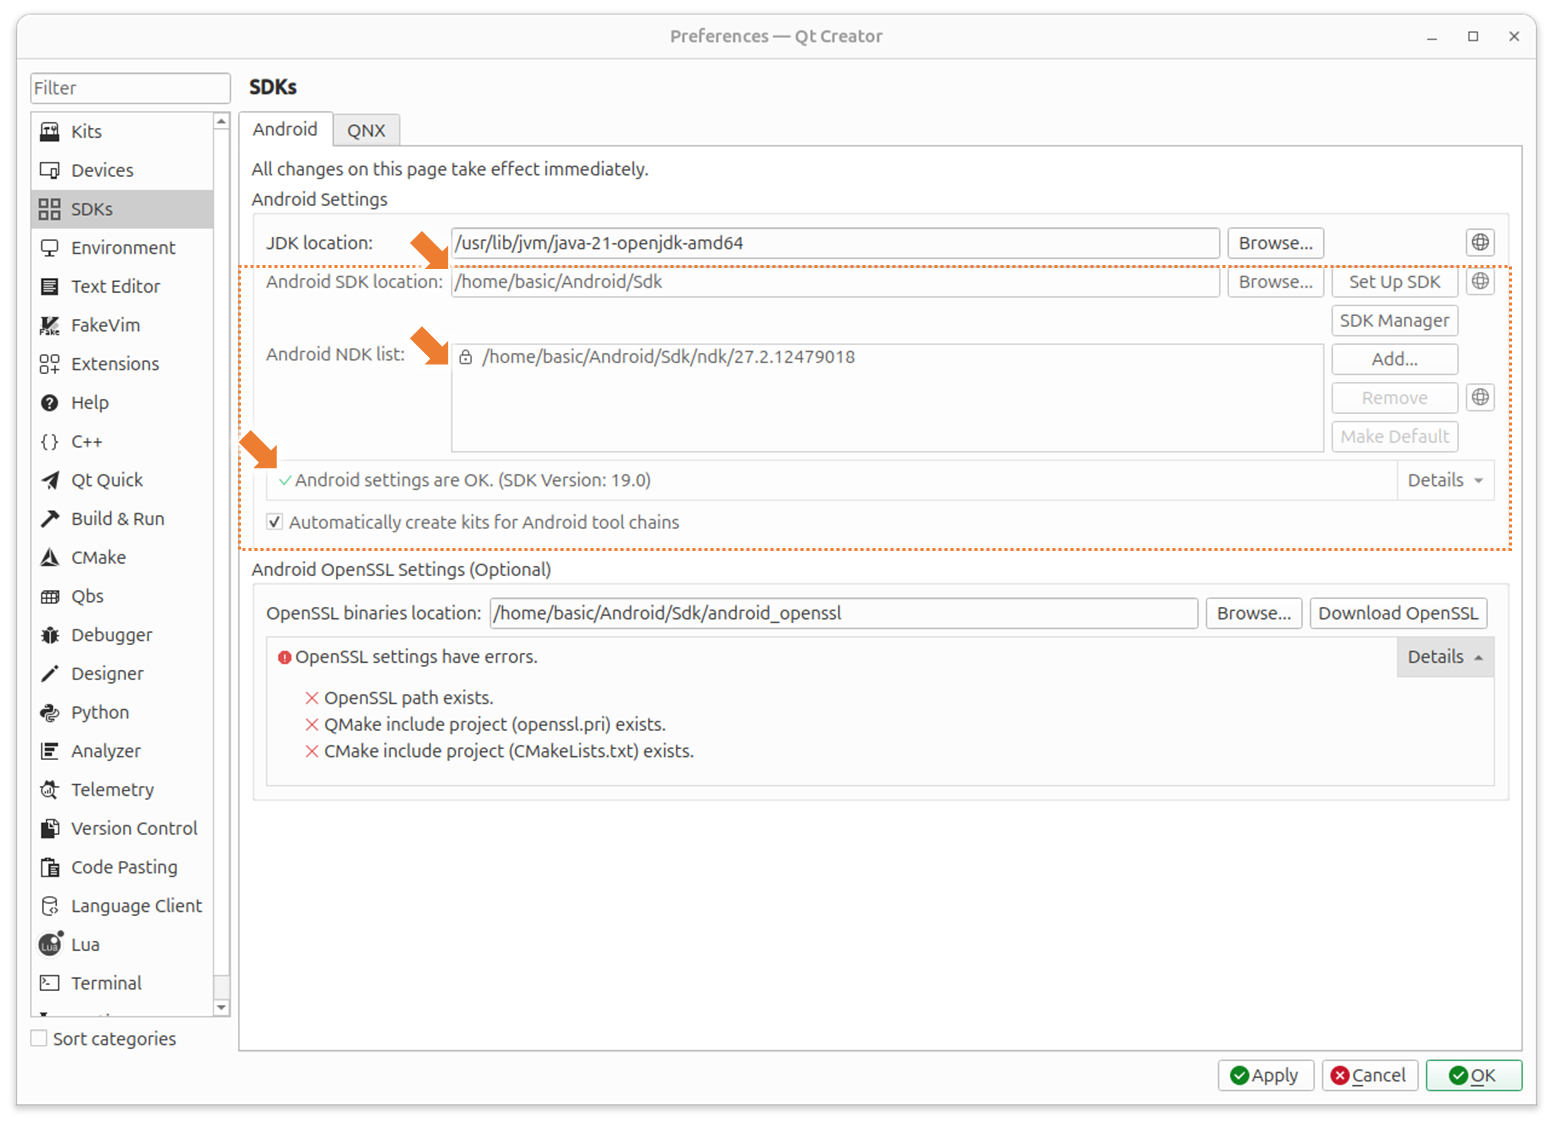Open Environment settings icon
The image size is (1553, 1125).
49,248
